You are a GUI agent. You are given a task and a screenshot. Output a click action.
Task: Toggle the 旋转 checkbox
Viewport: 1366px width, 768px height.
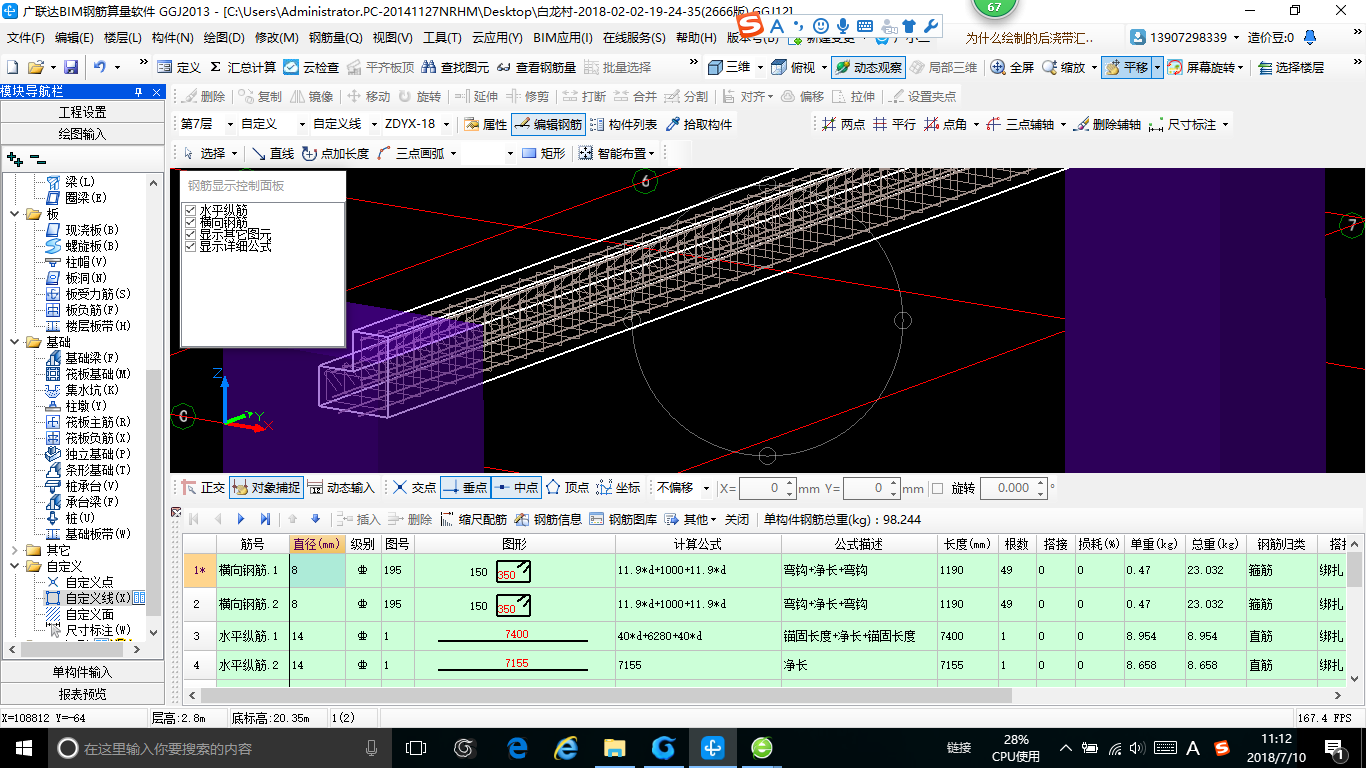[937, 488]
